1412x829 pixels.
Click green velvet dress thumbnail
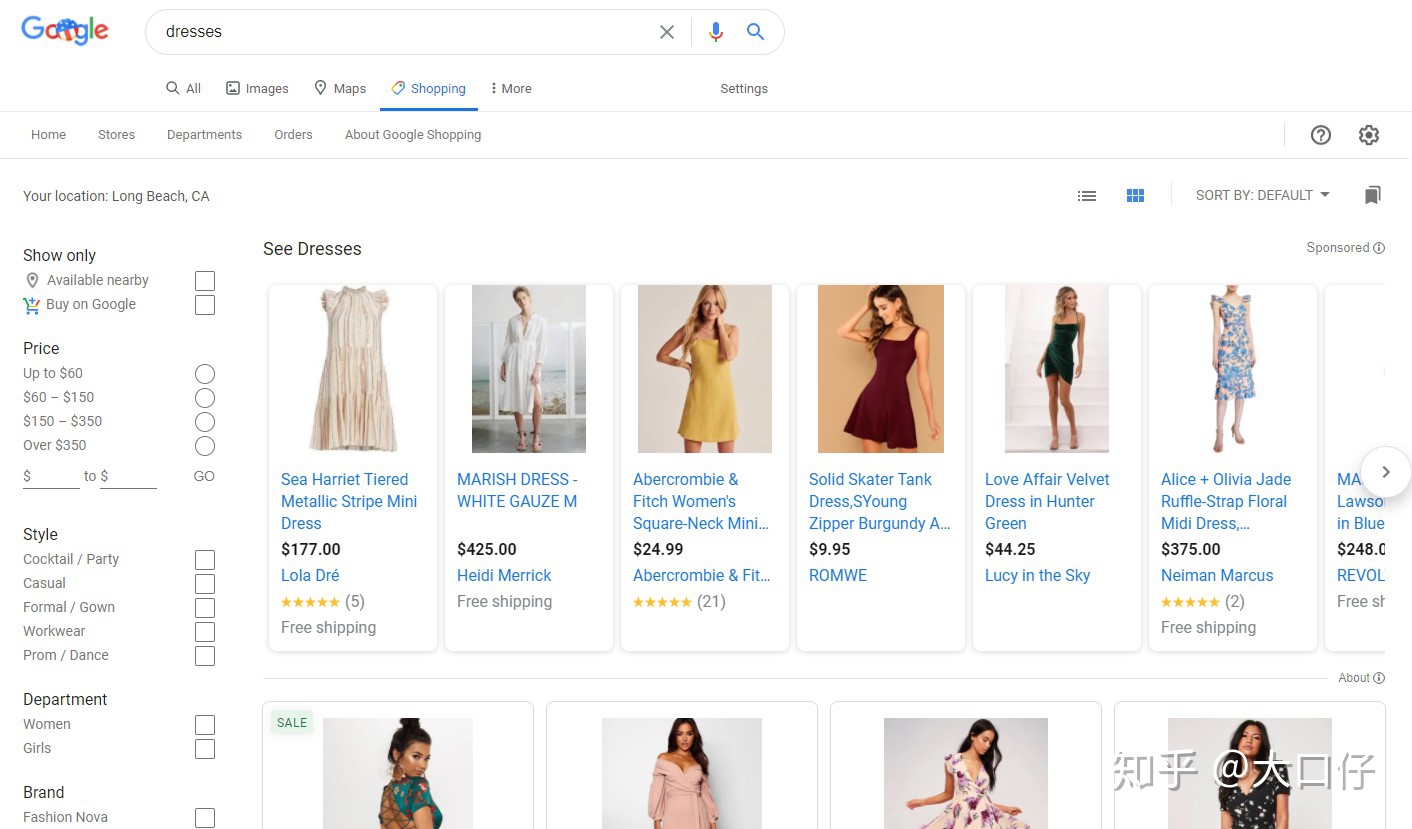(1057, 369)
